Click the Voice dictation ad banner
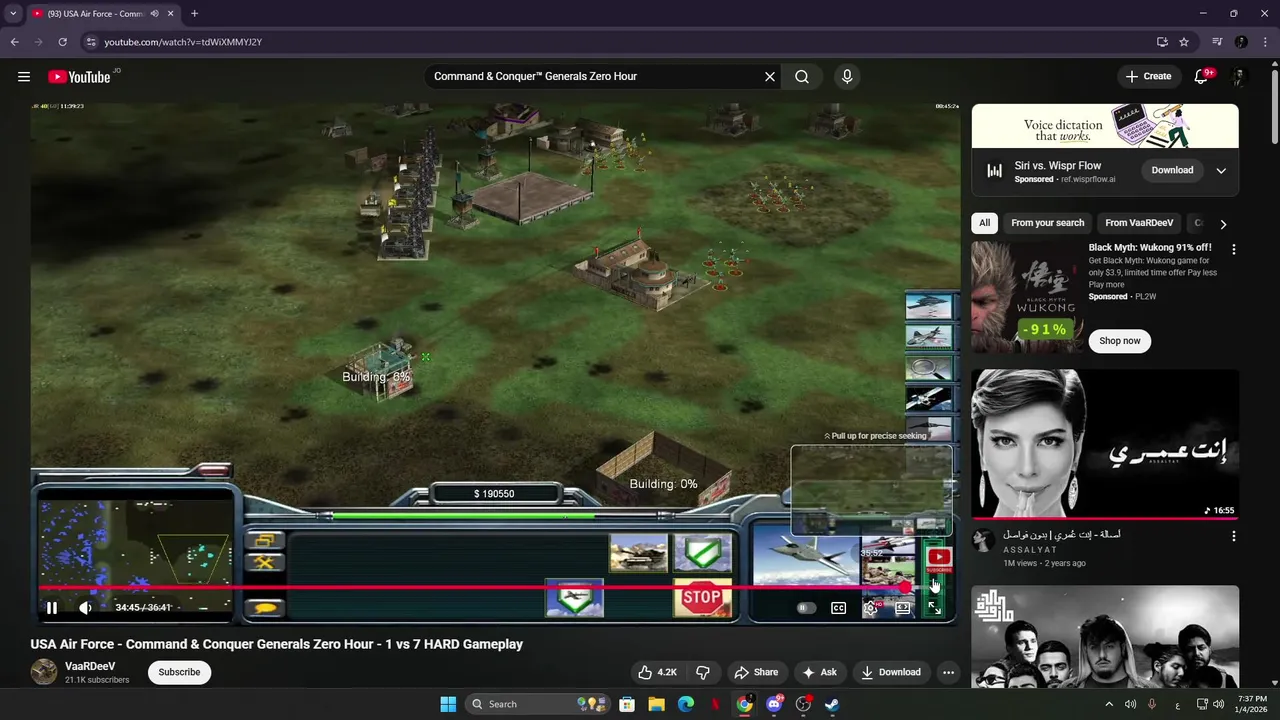Image resolution: width=1280 pixels, height=720 pixels. [1105, 126]
